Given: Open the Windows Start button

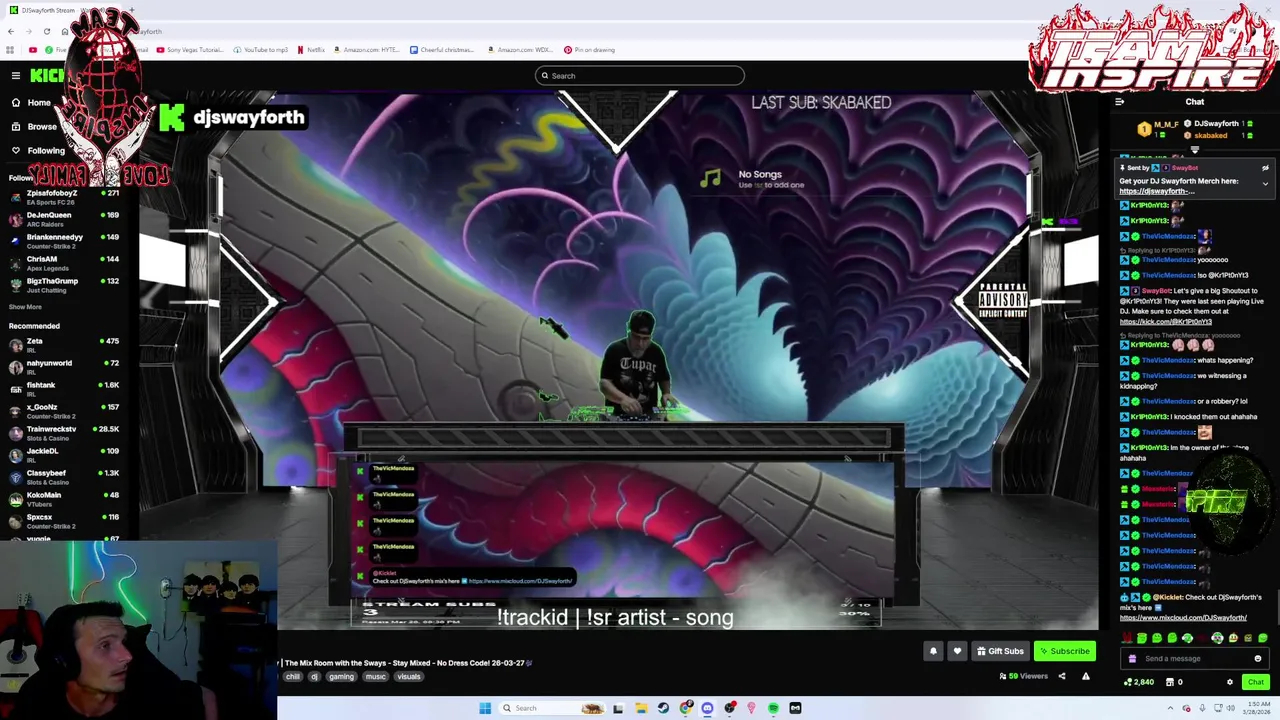Looking at the screenshot, I should (485, 708).
